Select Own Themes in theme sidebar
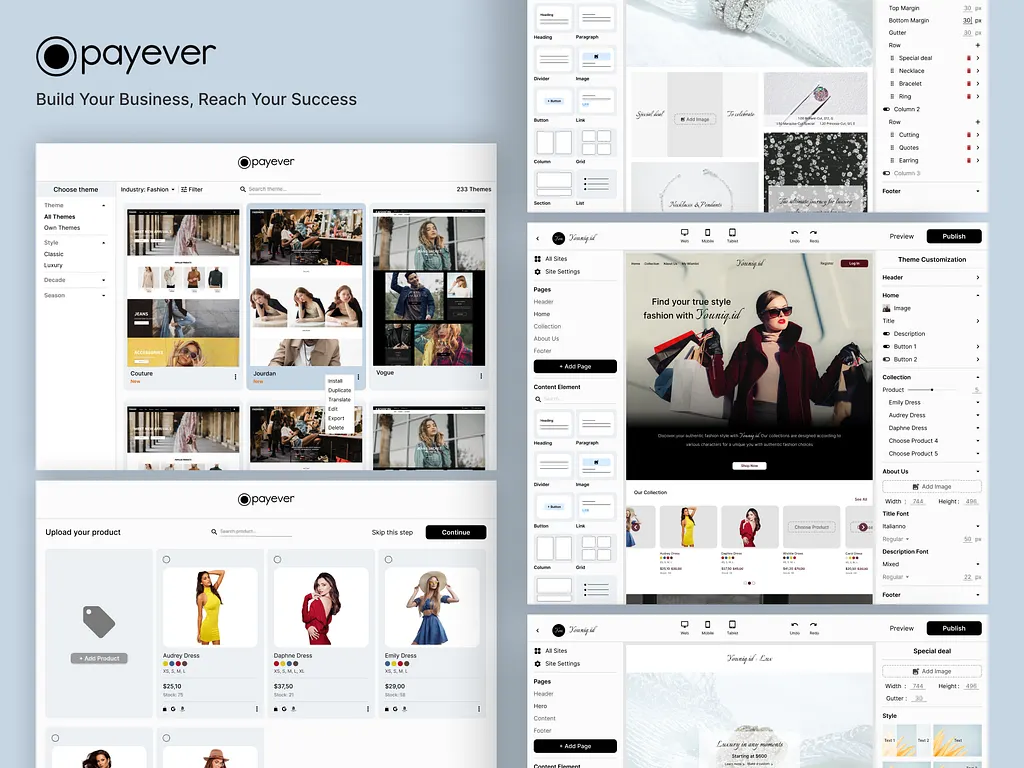This screenshot has height=768, width=1024. [62, 228]
